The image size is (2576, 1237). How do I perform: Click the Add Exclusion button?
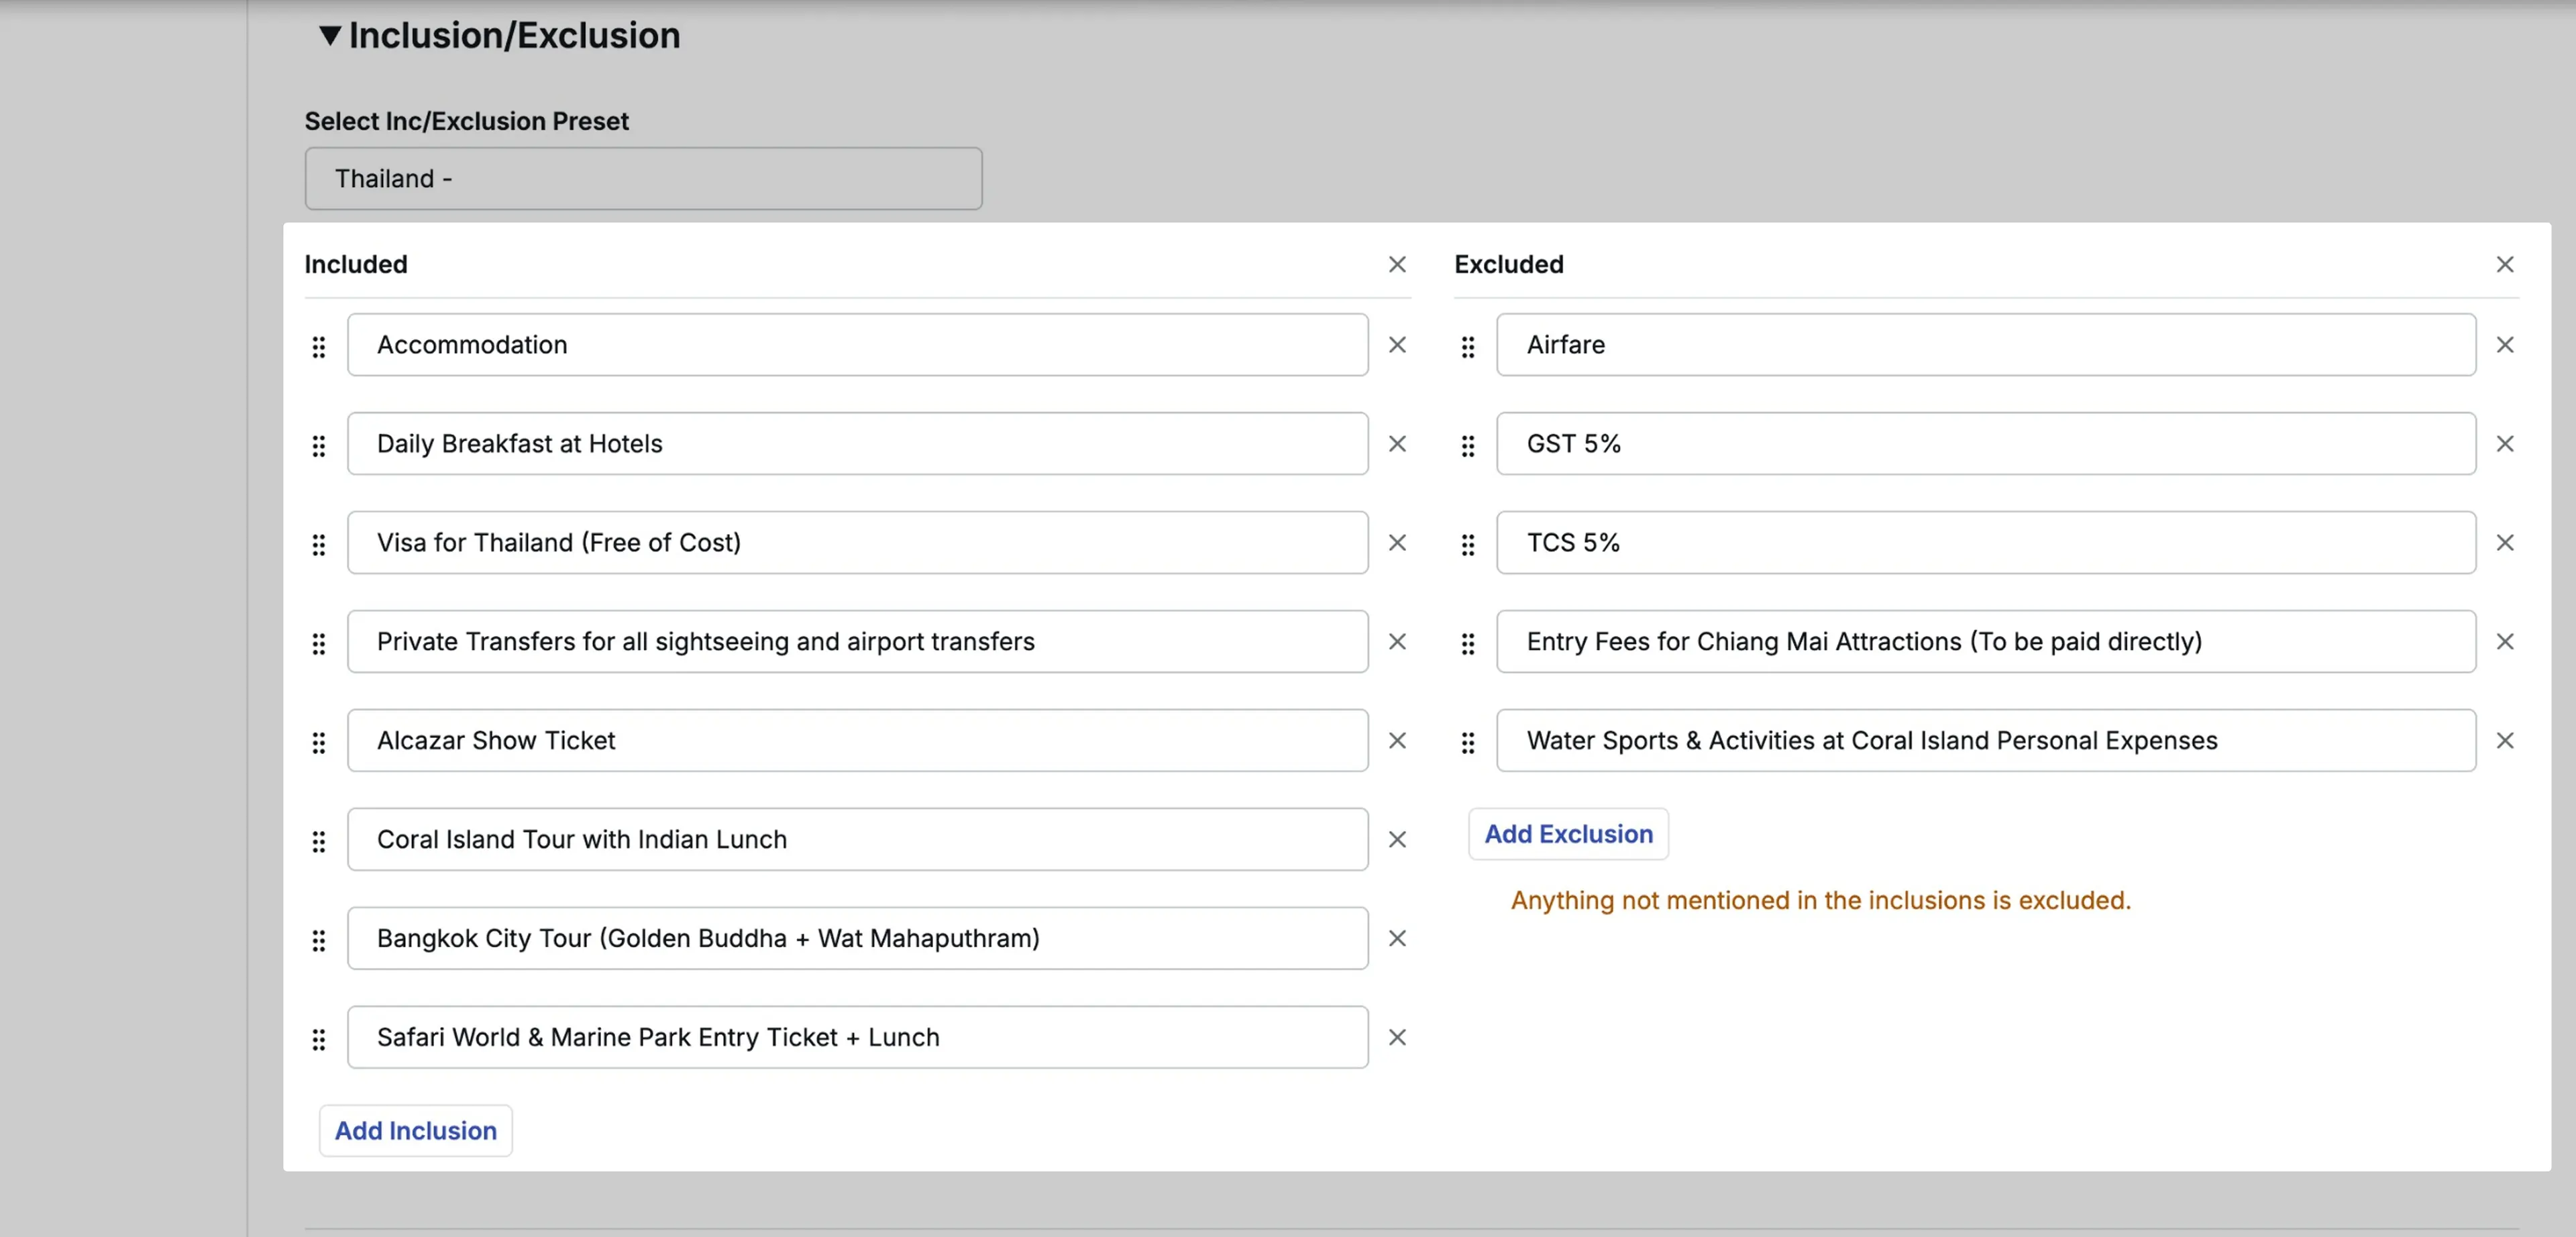click(1568, 834)
